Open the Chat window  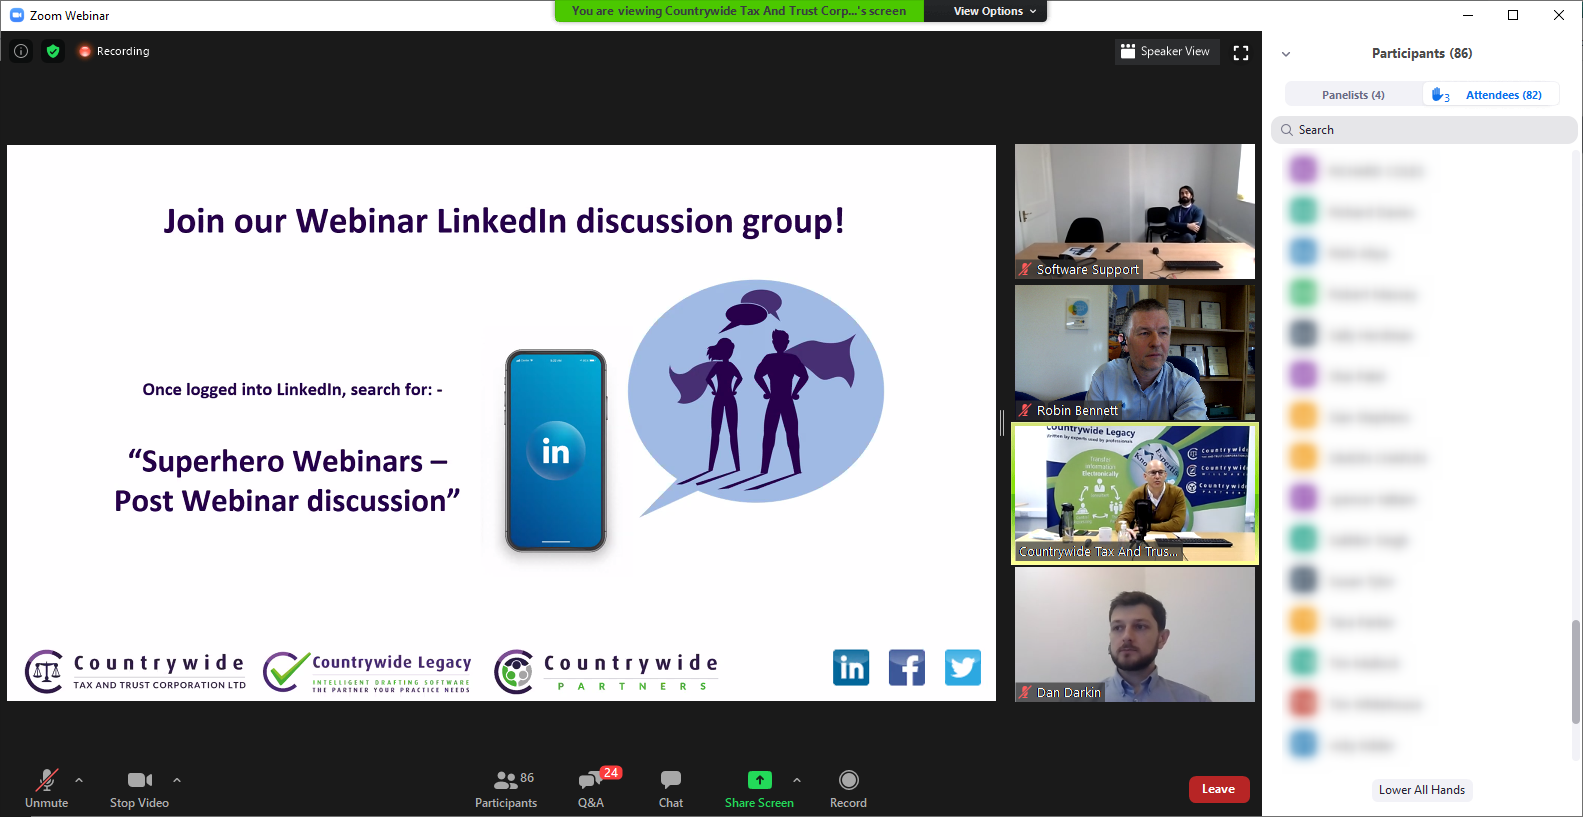click(671, 788)
